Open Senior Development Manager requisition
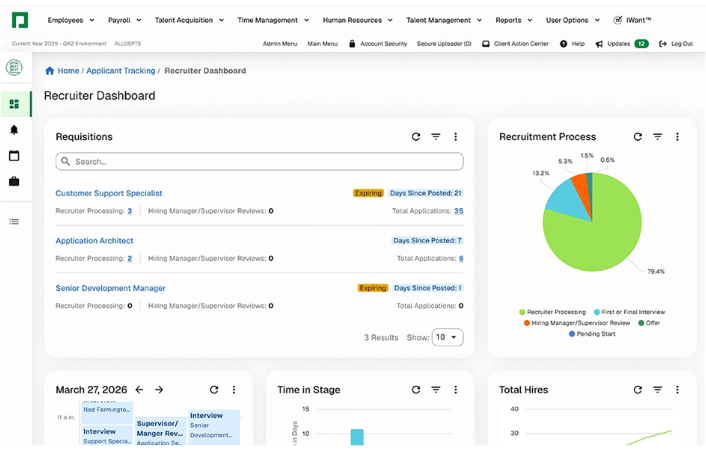 (x=110, y=288)
